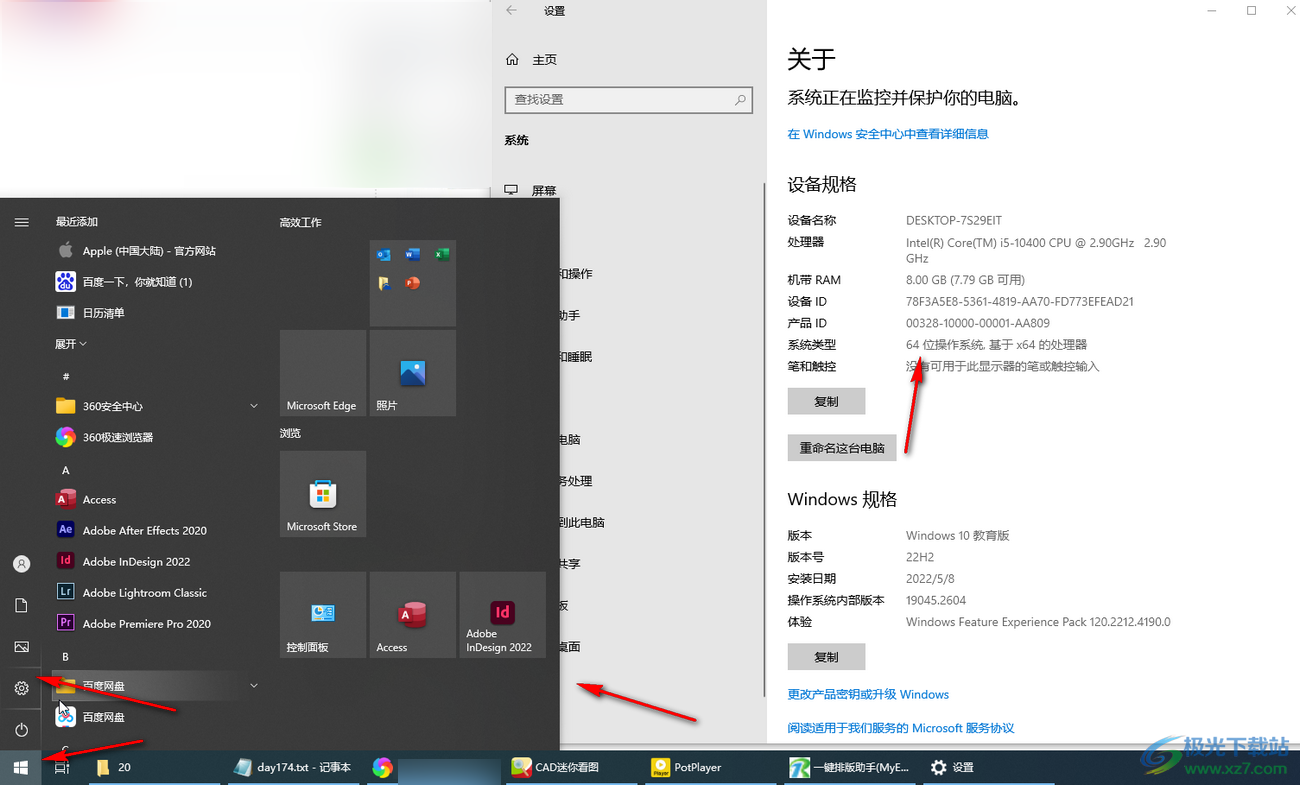This screenshot has width=1300, height=785.
Task: Open the Access tile
Action: (x=412, y=615)
